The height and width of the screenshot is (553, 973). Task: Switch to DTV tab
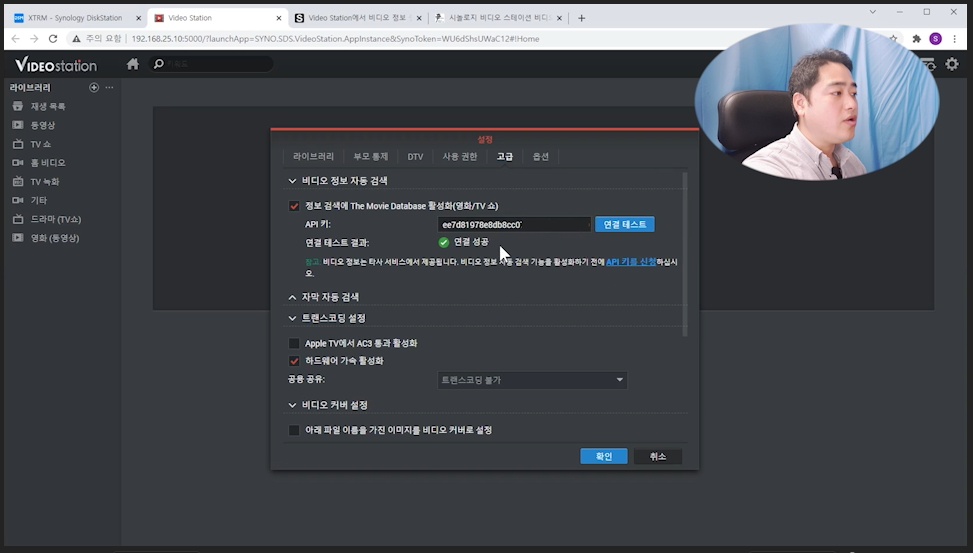pos(415,156)
